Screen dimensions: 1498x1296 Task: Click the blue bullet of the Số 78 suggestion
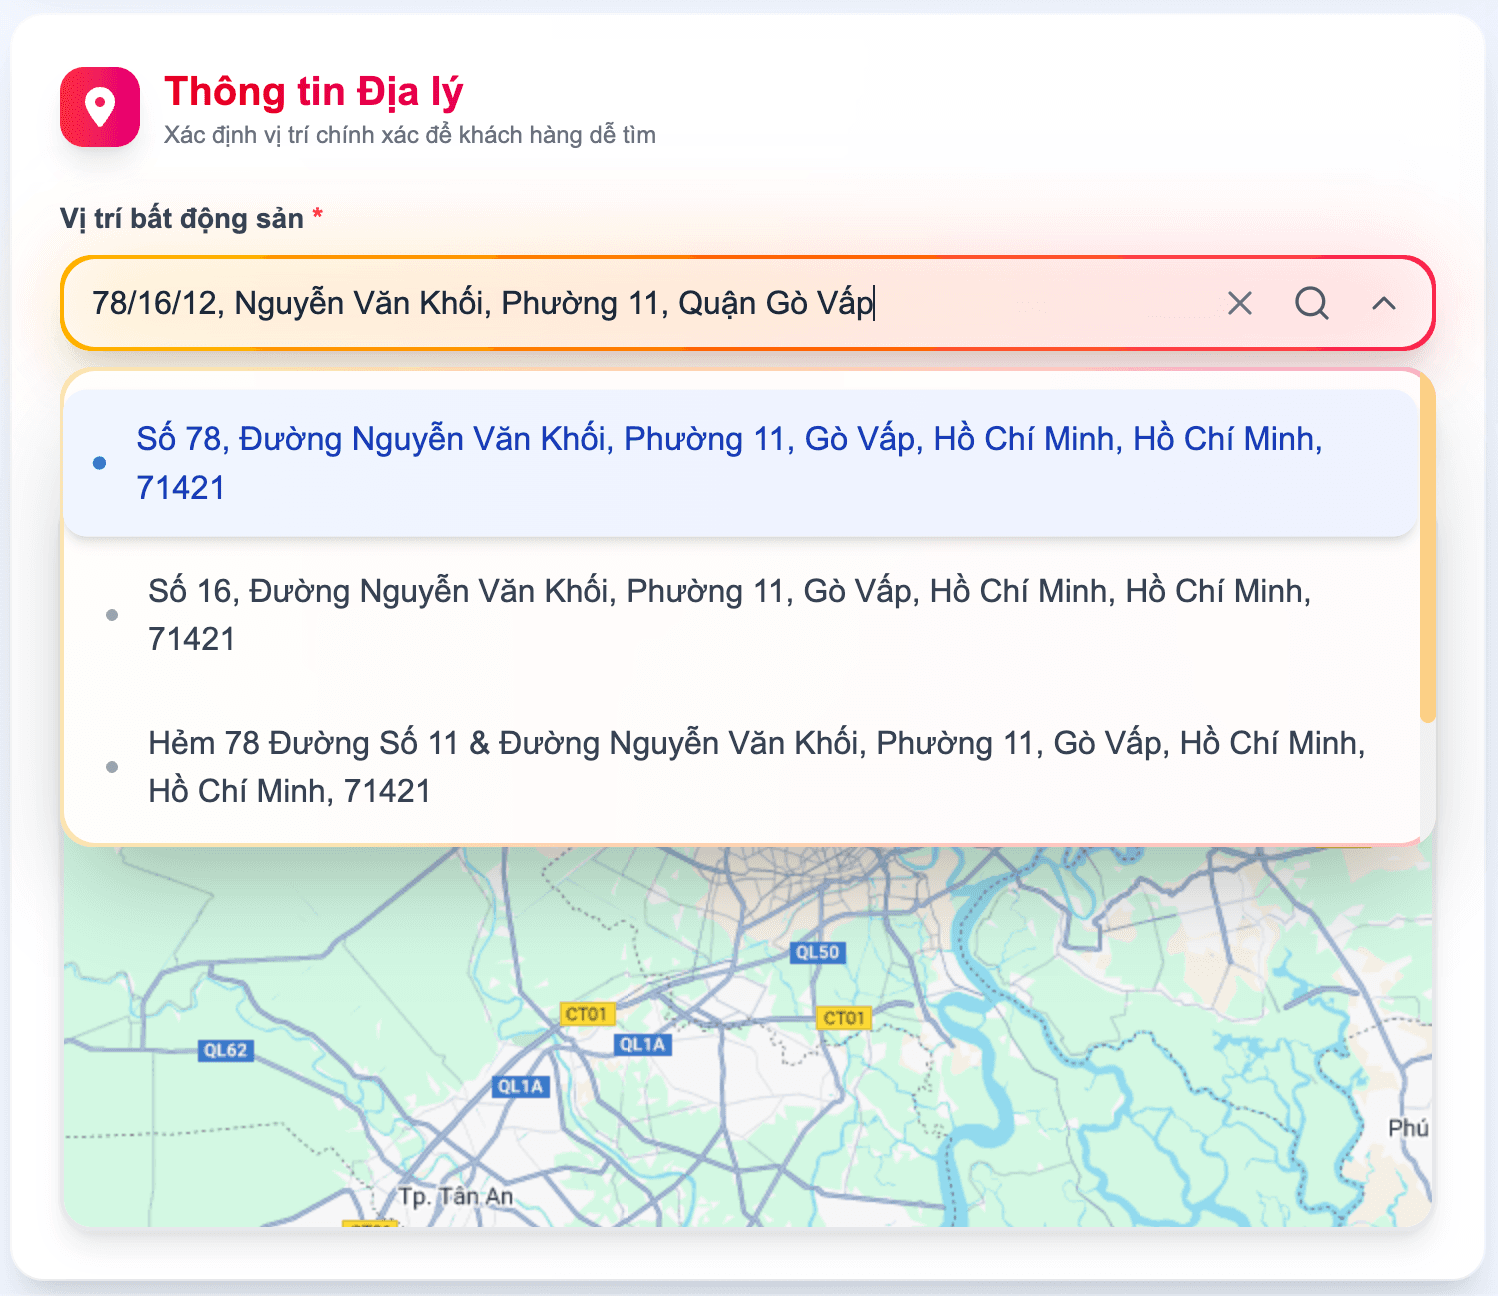tap(100, 463)
